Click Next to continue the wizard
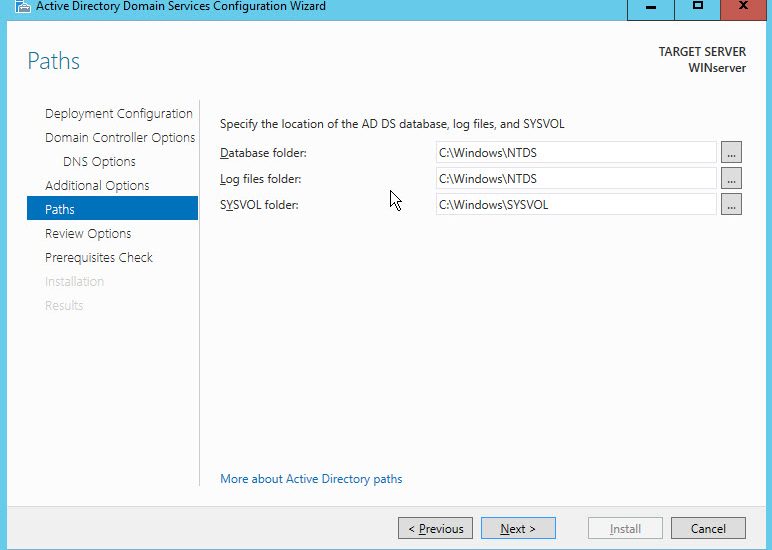Image resolution: width=772 pixels, height=550 pixels. tap(518, 528)
